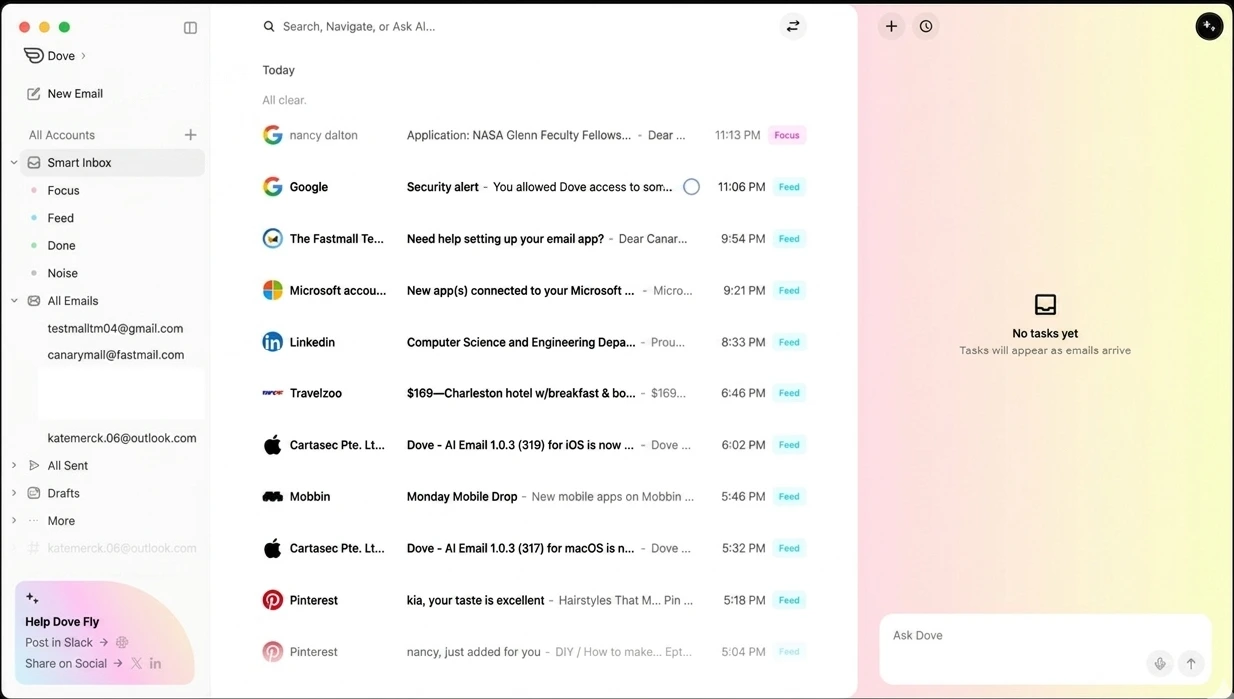This screenshot has width=1234, height=699.
Task: Click the Slack icon in Help Dove Fly
Action: pyautogui.click(x=122, y=643)
